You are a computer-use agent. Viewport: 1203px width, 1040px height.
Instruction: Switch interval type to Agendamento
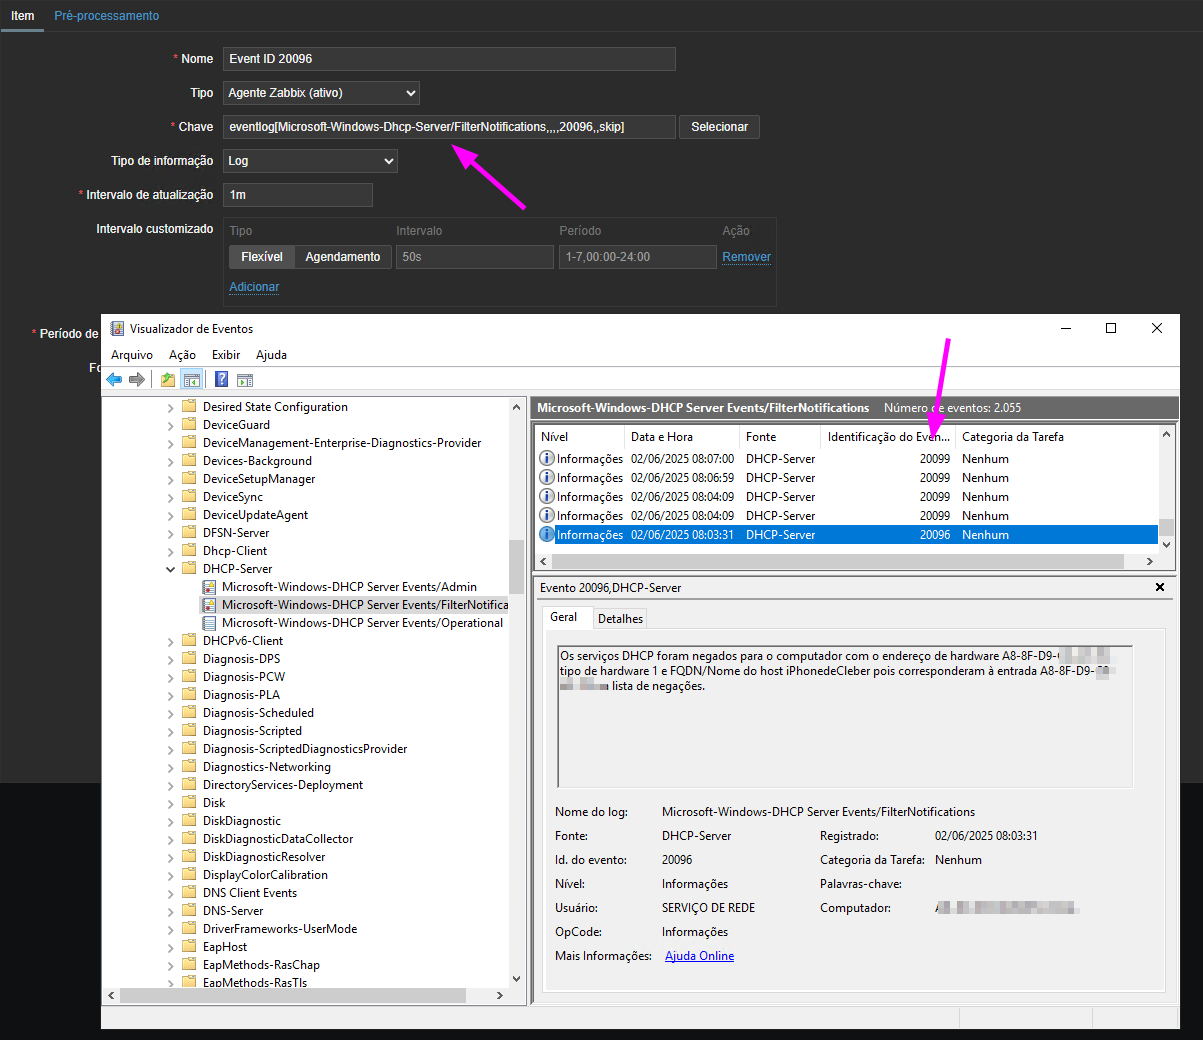342,257
